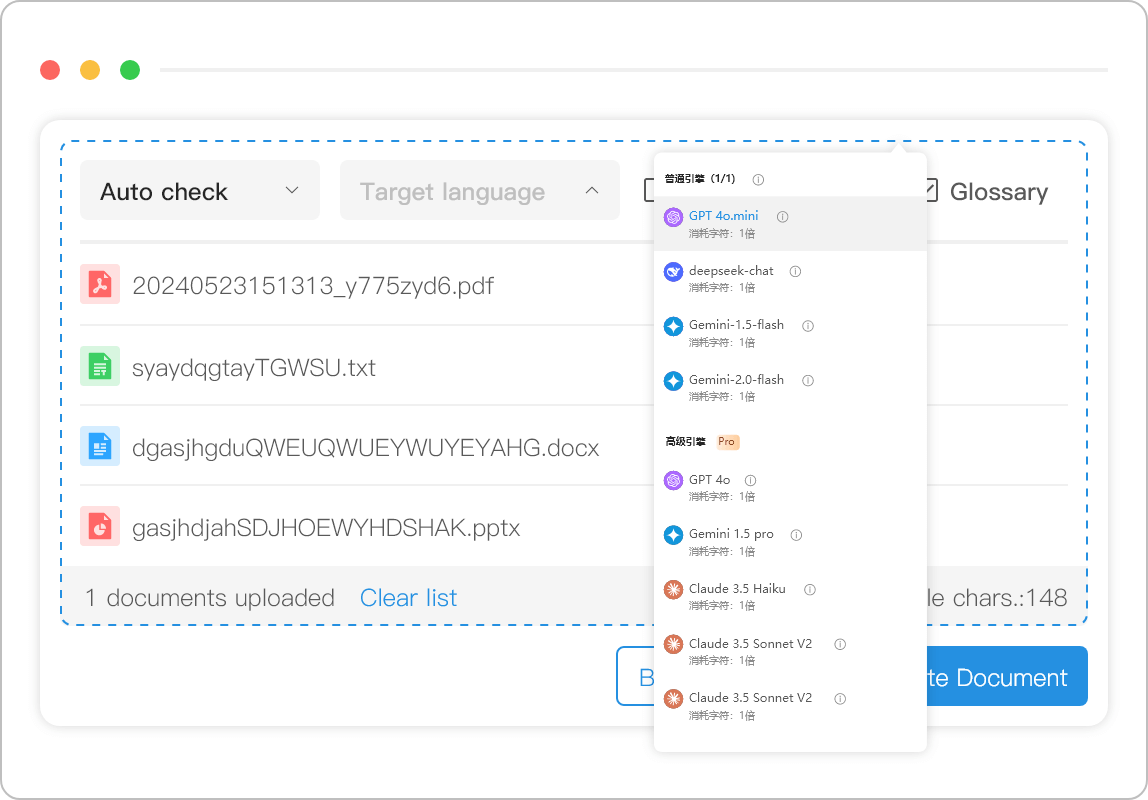Pick Claude 3.5 Haiku engine

(790, 597)
